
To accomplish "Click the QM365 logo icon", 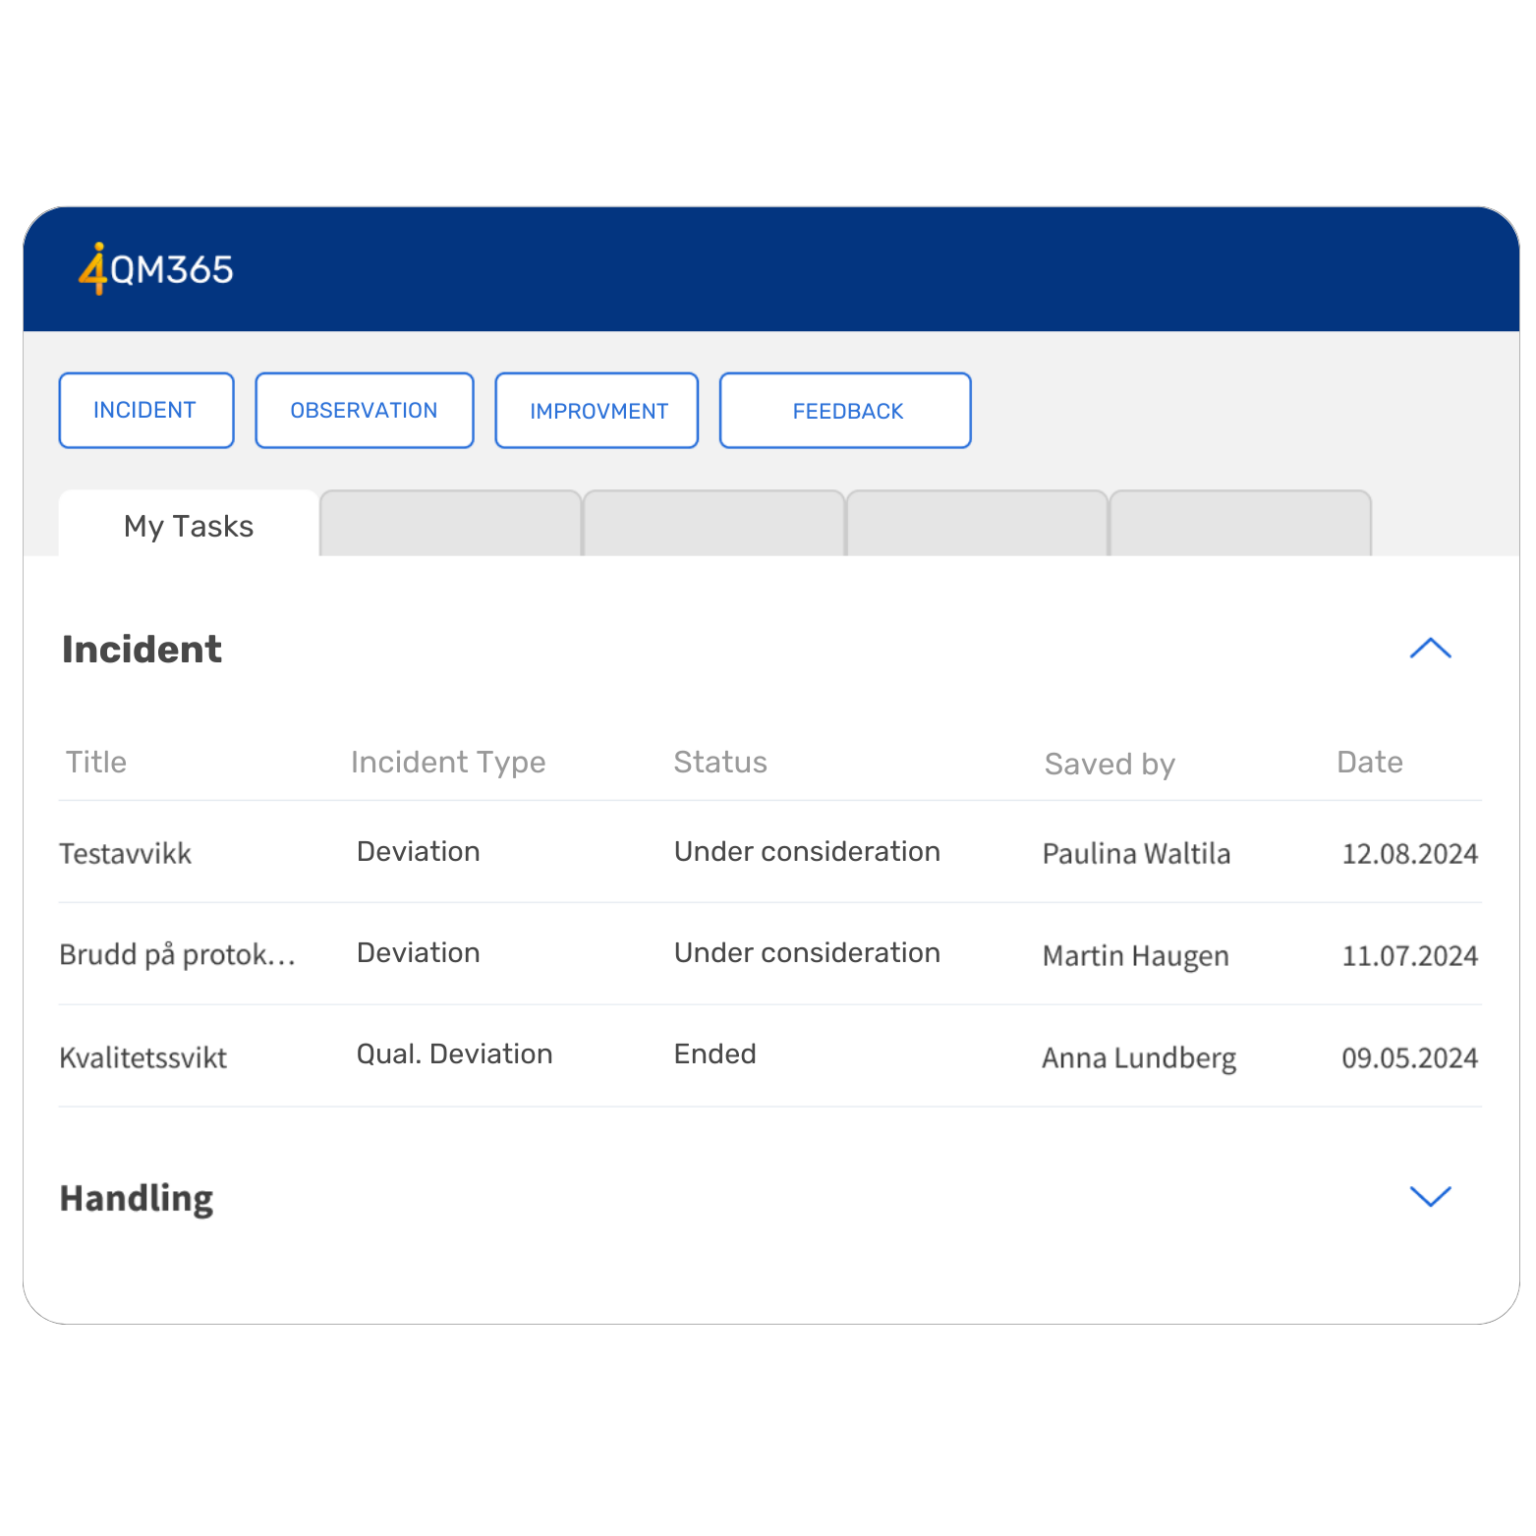I will pyautogui.click(x=94, y=268).
